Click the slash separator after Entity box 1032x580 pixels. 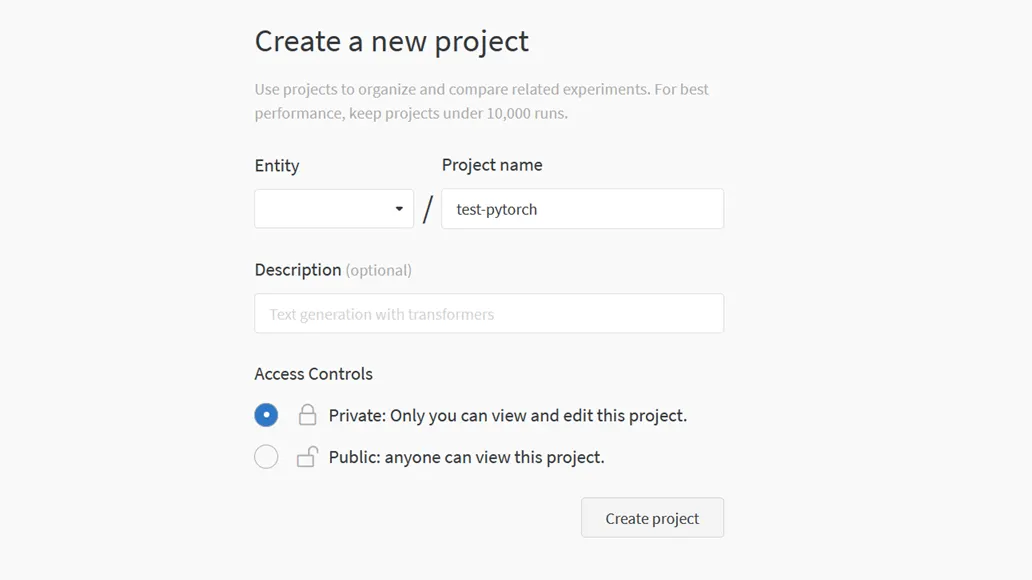[428, 209]
